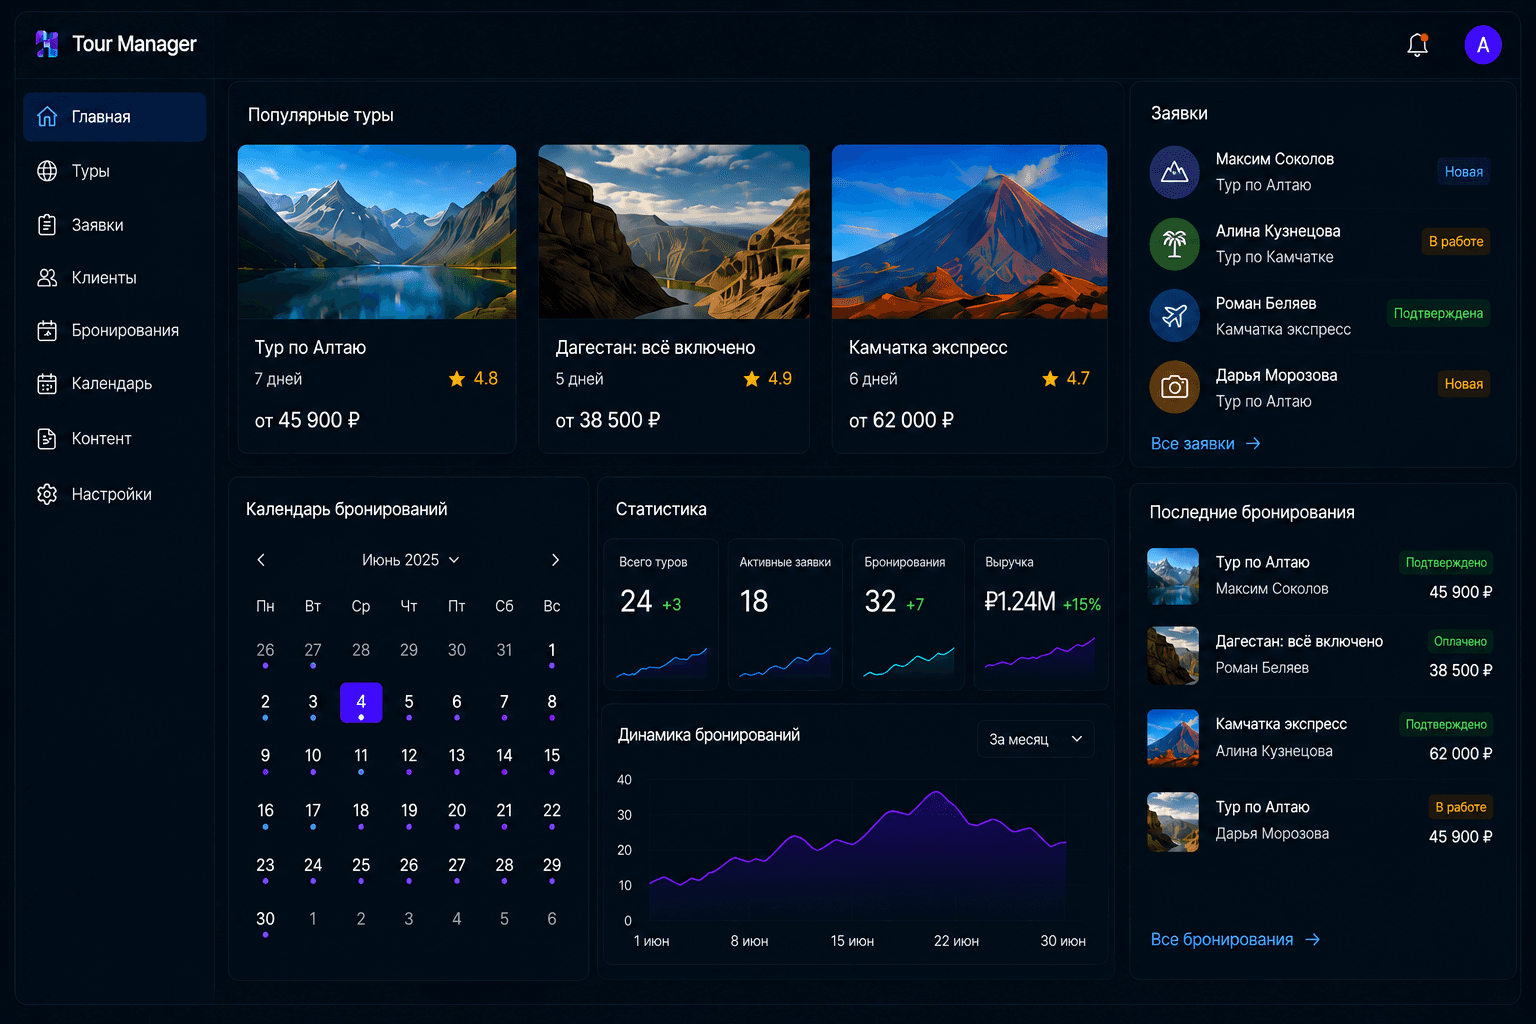Select date 30 in June calendar

[x=265, y=920]
